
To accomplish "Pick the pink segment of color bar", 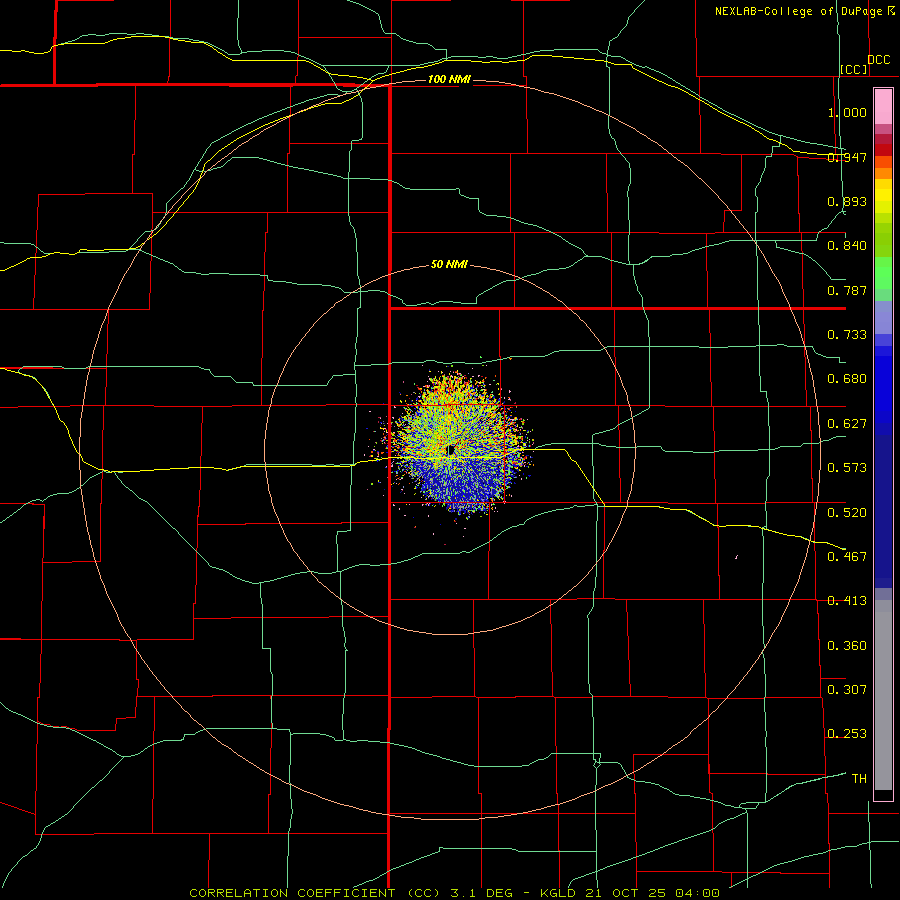I will pos(883,107).
